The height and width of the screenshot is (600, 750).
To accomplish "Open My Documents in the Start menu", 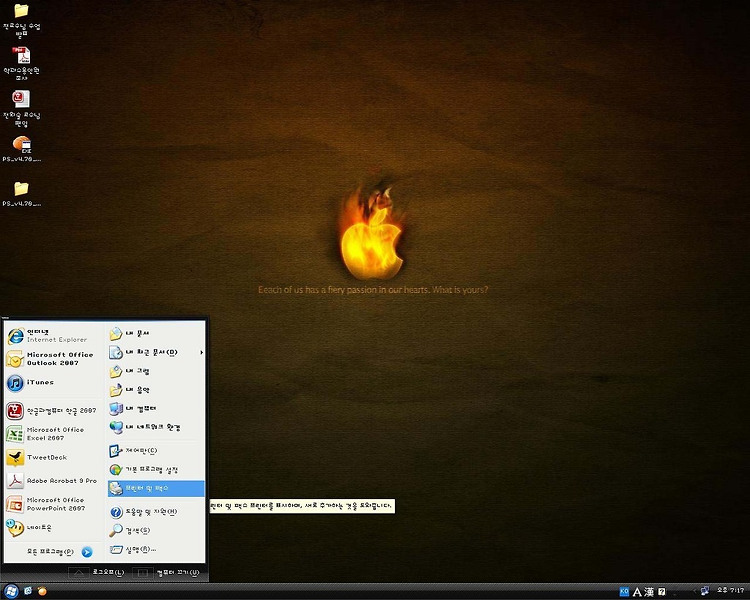I will [x=156, y=333].
